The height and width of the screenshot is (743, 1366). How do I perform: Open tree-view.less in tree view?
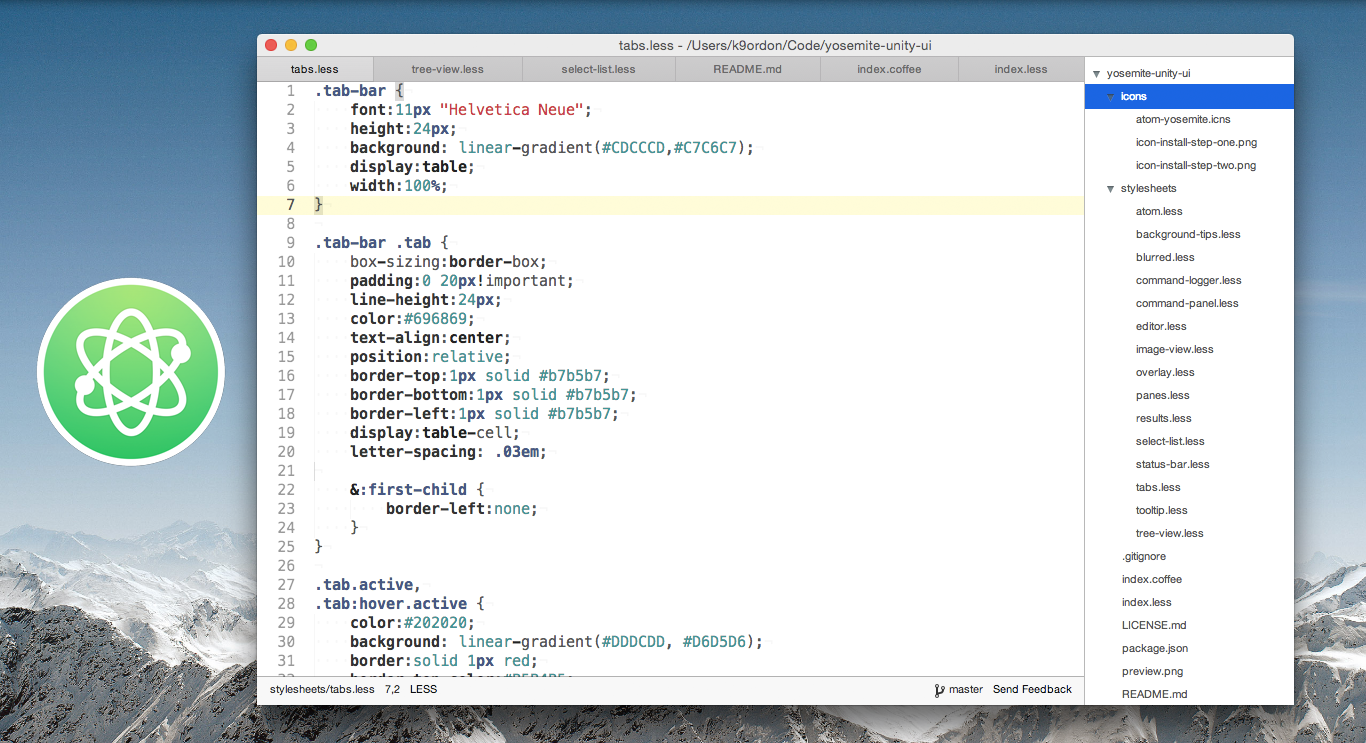tap(1170, 533)
